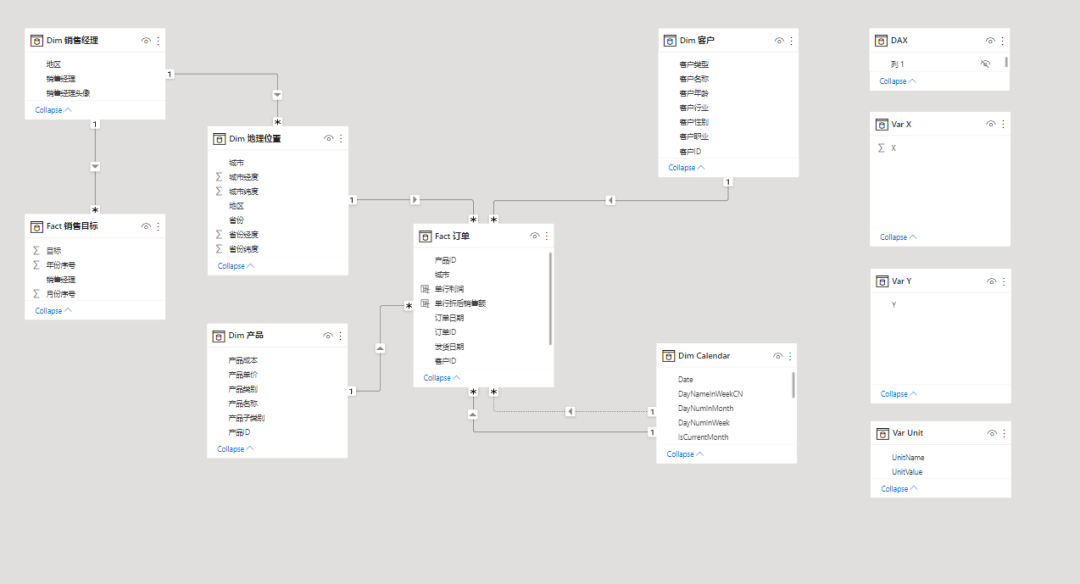This screenshot has width=1080, height=584.
Task: Click the Dim Calendar table icon
Action: tap(668, 356)
